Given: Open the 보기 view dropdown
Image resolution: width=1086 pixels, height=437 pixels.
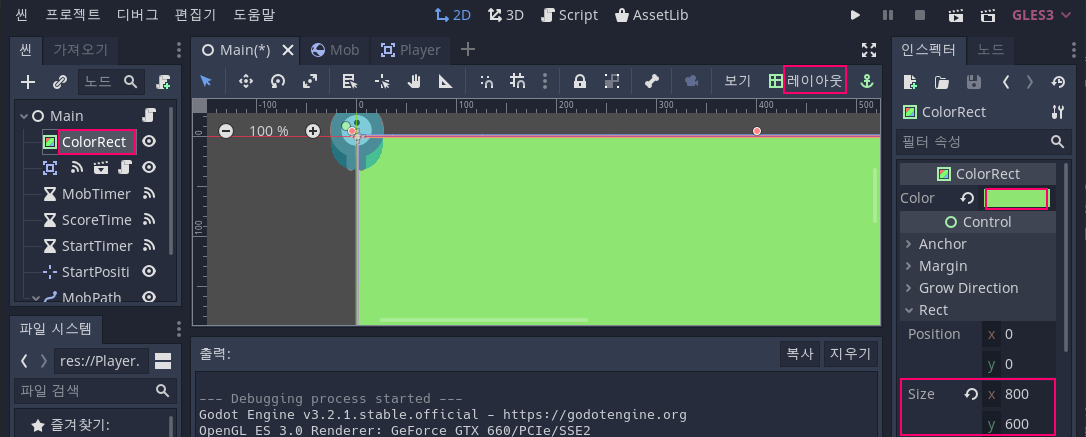Looking at the screenshot, I should [x=738, y=81].
